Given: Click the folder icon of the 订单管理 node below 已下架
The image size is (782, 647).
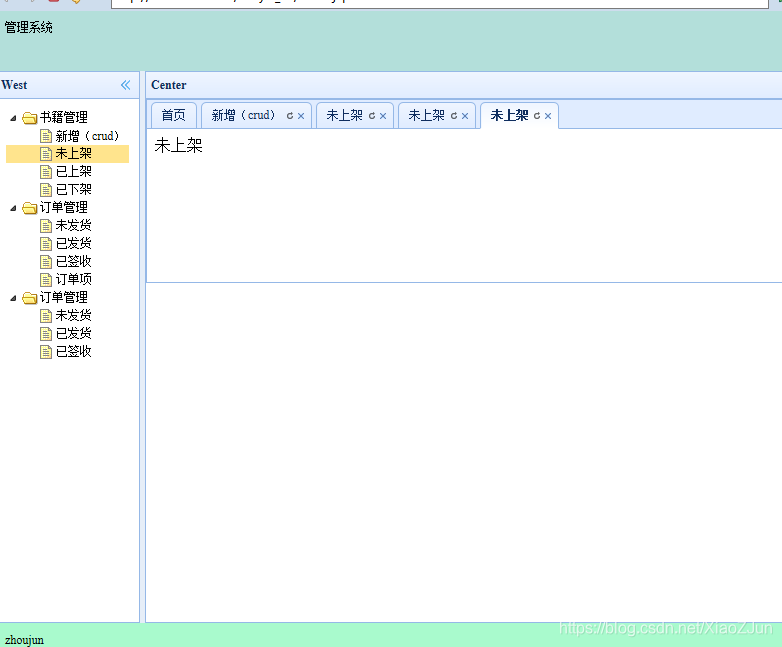Looking at the screenshot, I should [x=30, y=208].
